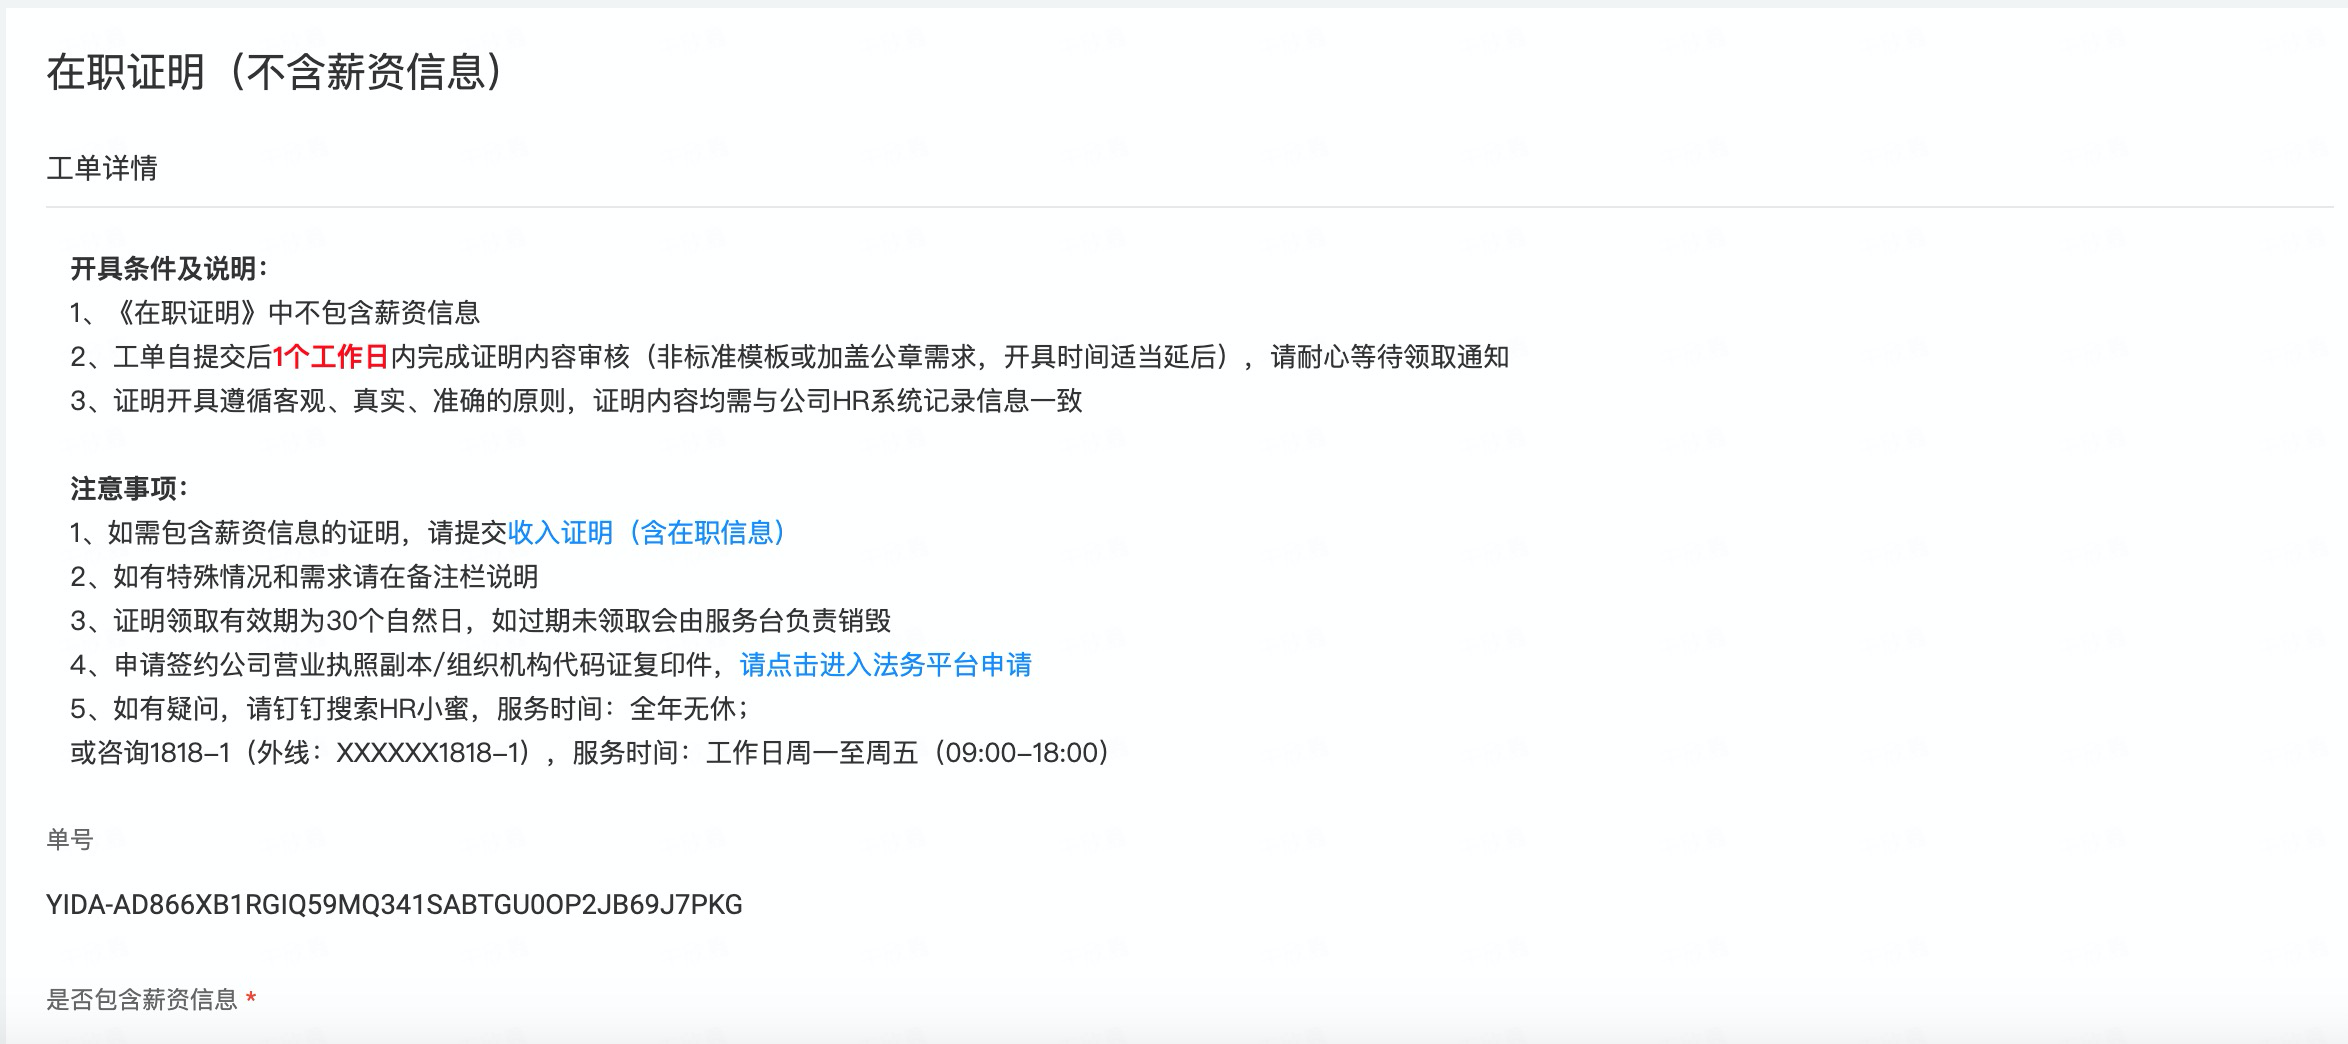Viewport: 2348px width, 1044px height.
Task: Click the 如有特殊情况和需求请在备注栏说明 note
Action: coord(304,577)
